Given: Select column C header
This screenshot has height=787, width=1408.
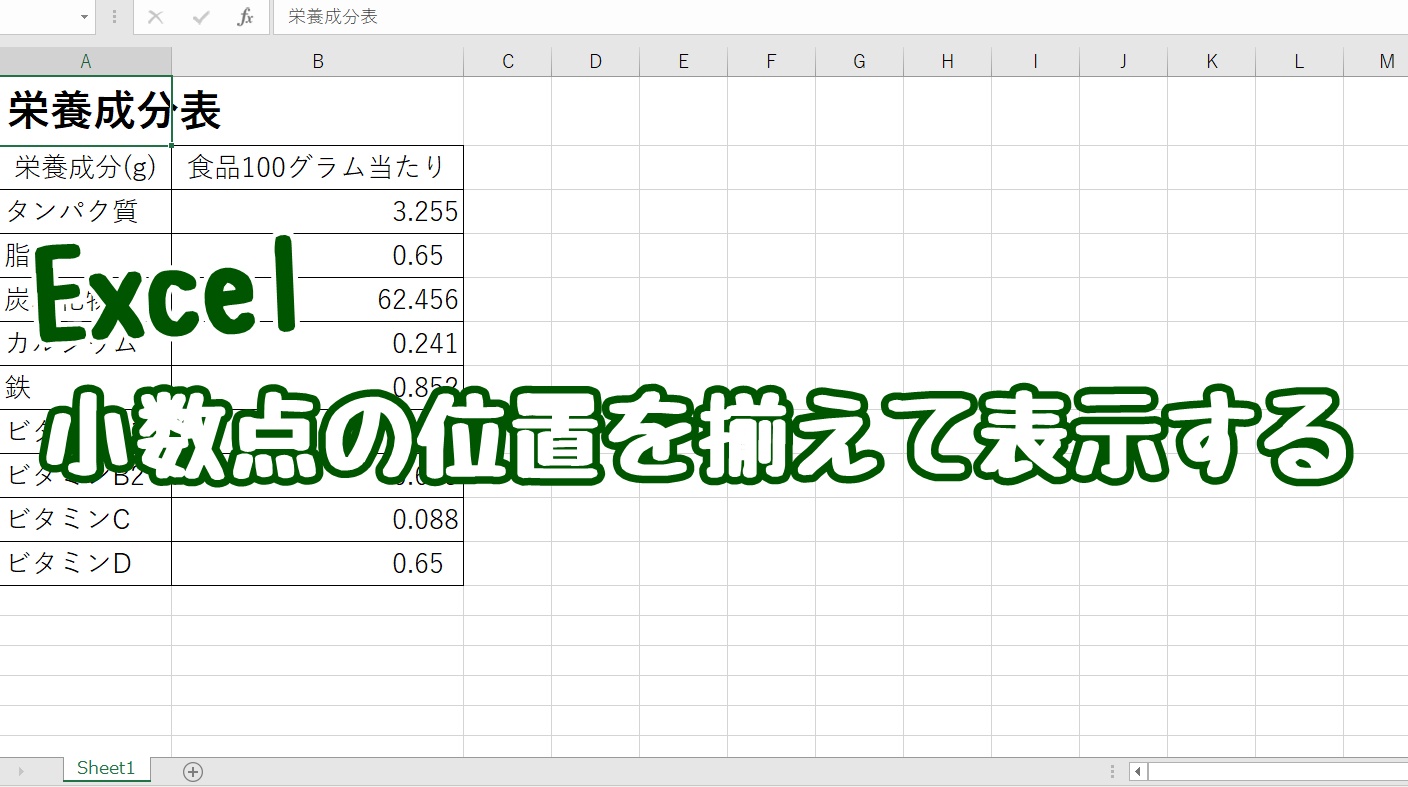Looking at the screenshot, I should pyautogui.click(x=508, y=62).
